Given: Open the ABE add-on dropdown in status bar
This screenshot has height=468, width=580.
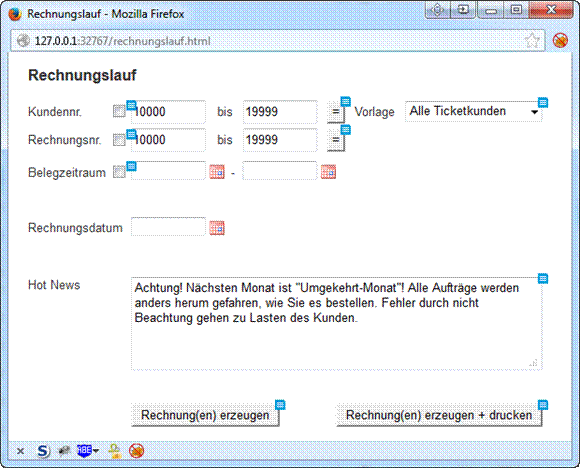Looking at the screenshot, I should click(88, 451).
